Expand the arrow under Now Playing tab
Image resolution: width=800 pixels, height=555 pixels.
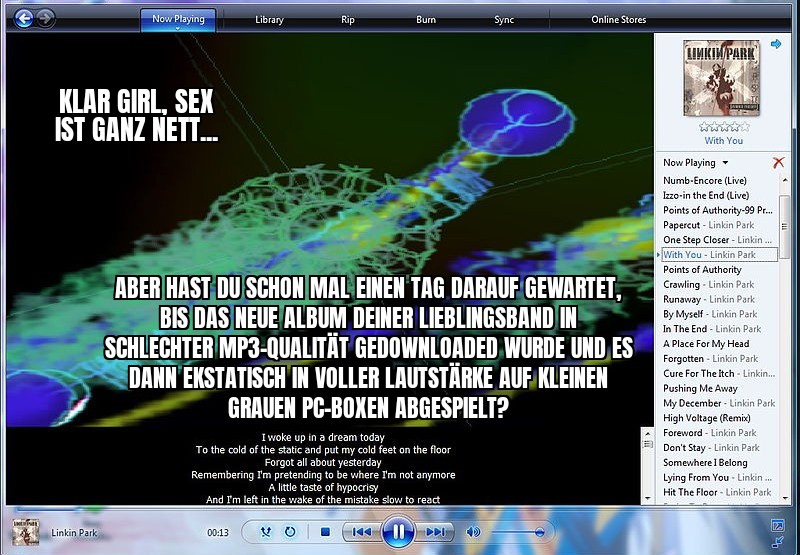coord(177,29)
